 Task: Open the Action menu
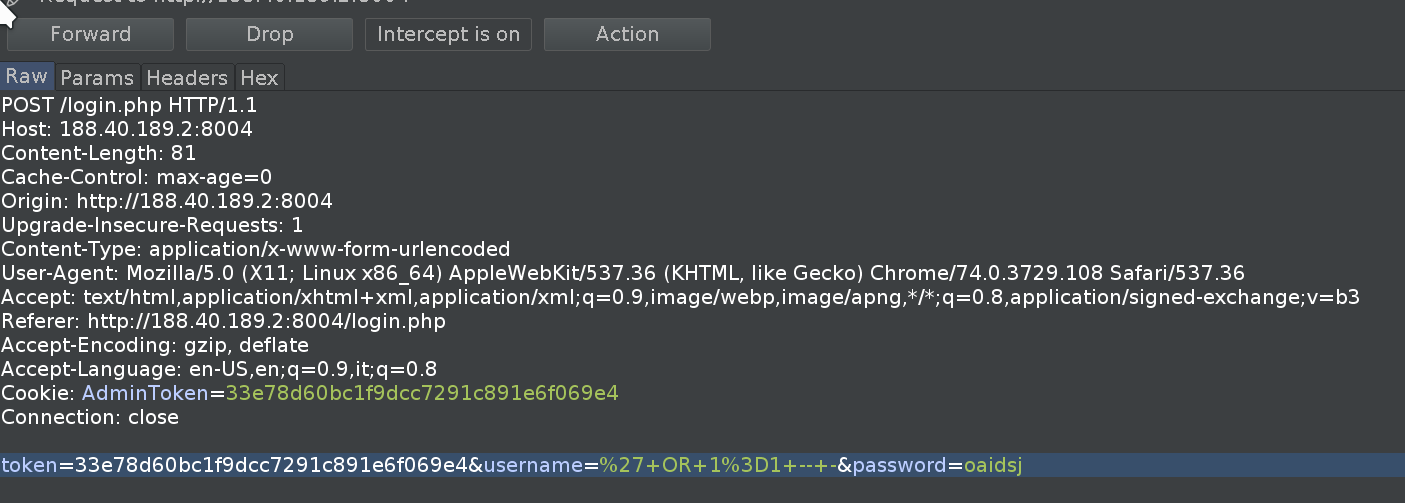(627, 34)
